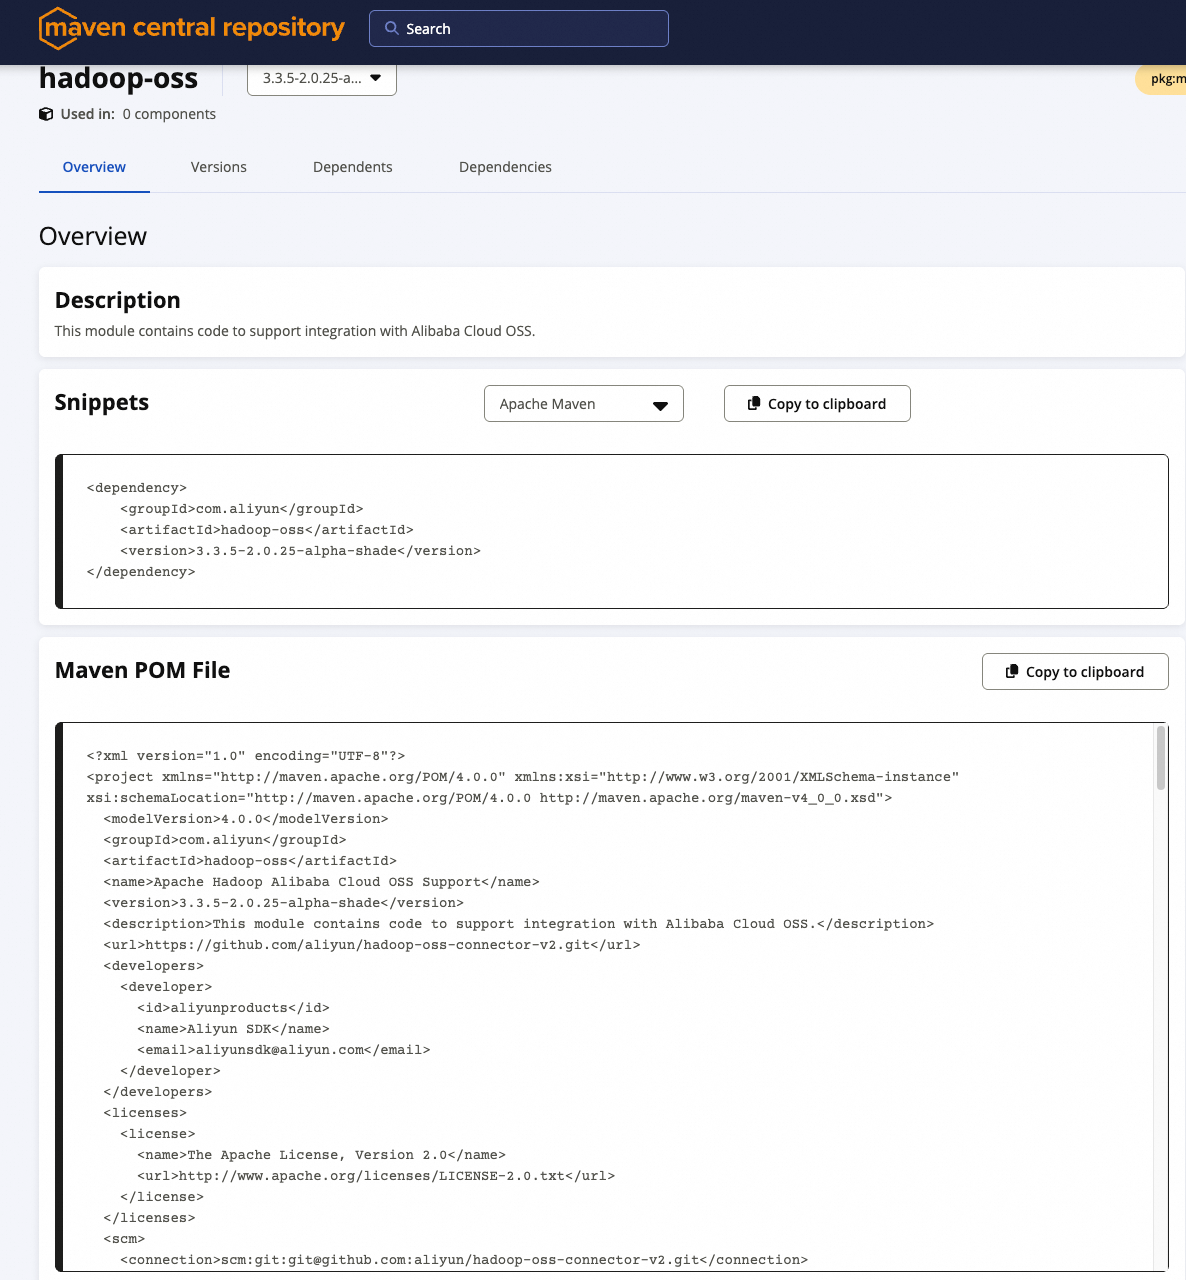1186x1280 pixels.
Task: Click the Maven POM File heading
Action: coord(143,670)
